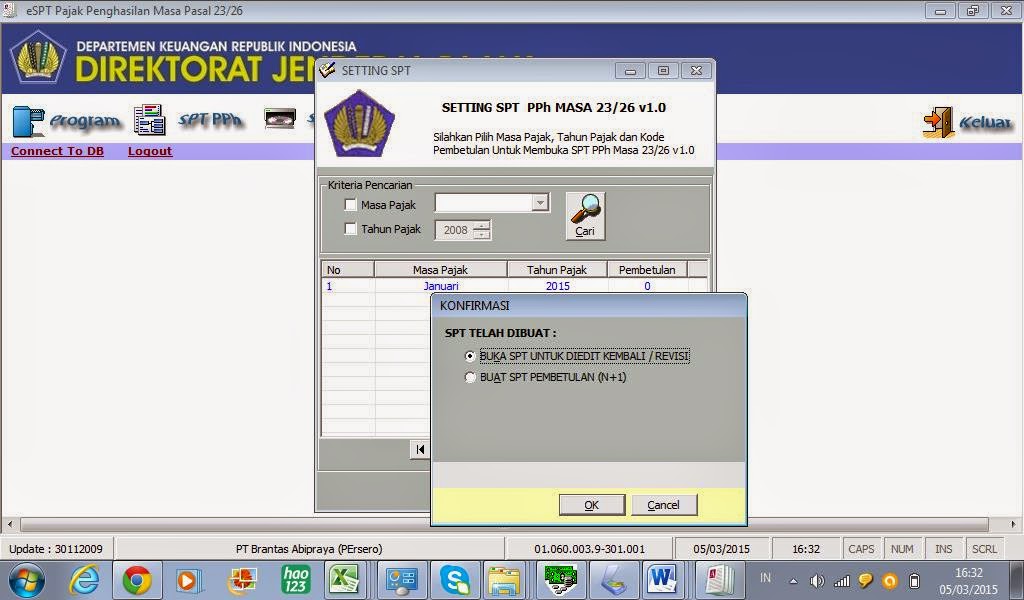
Task: Open Word from the taskbar
Action: tap(663, 580)
